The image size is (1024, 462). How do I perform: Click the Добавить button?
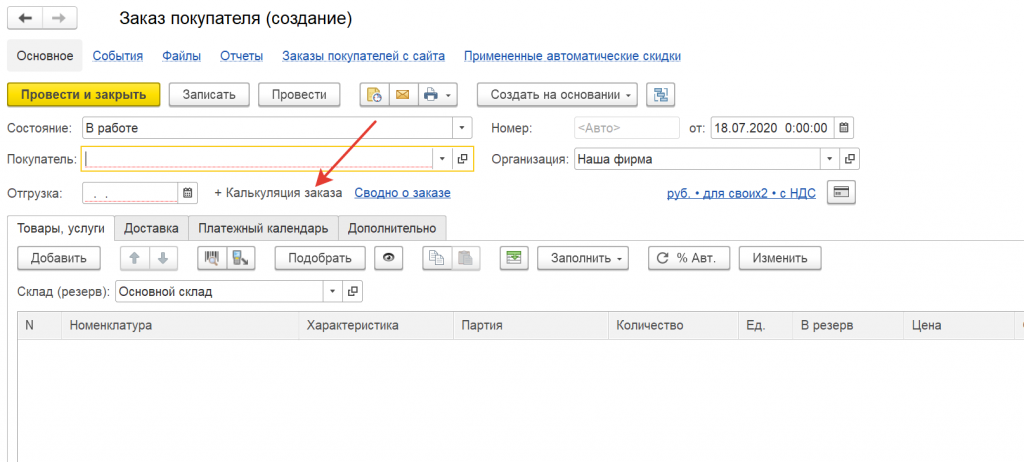tap(59, 258)
